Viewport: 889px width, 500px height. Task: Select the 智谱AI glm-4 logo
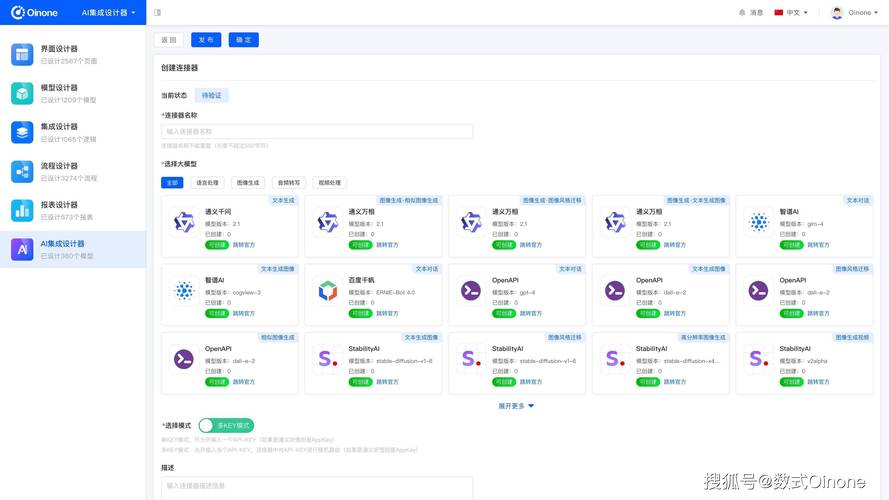759,222
